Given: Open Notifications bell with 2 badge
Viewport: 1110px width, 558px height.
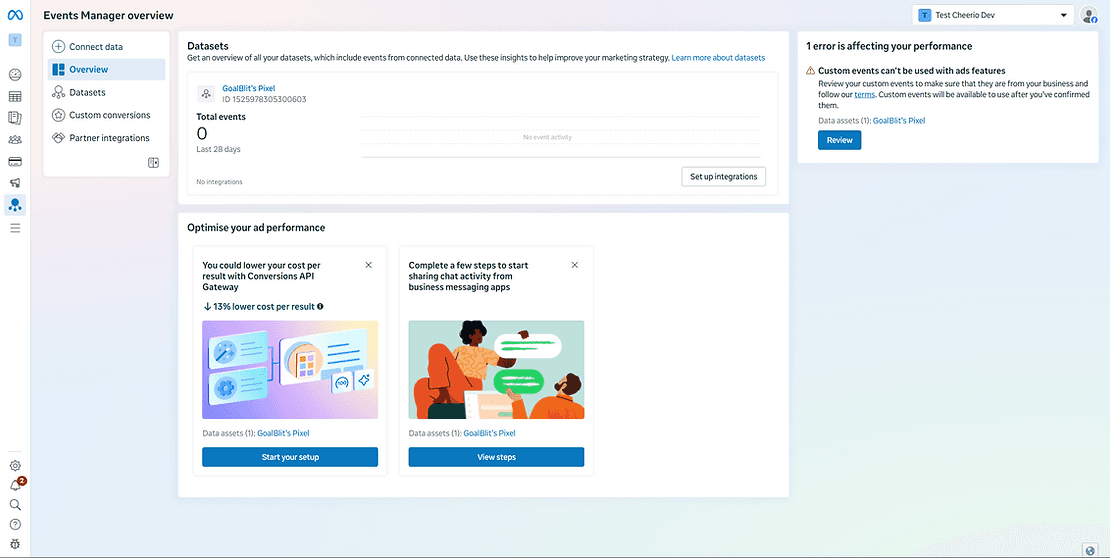Looking at the screenshot, I should tap(16, 485).
